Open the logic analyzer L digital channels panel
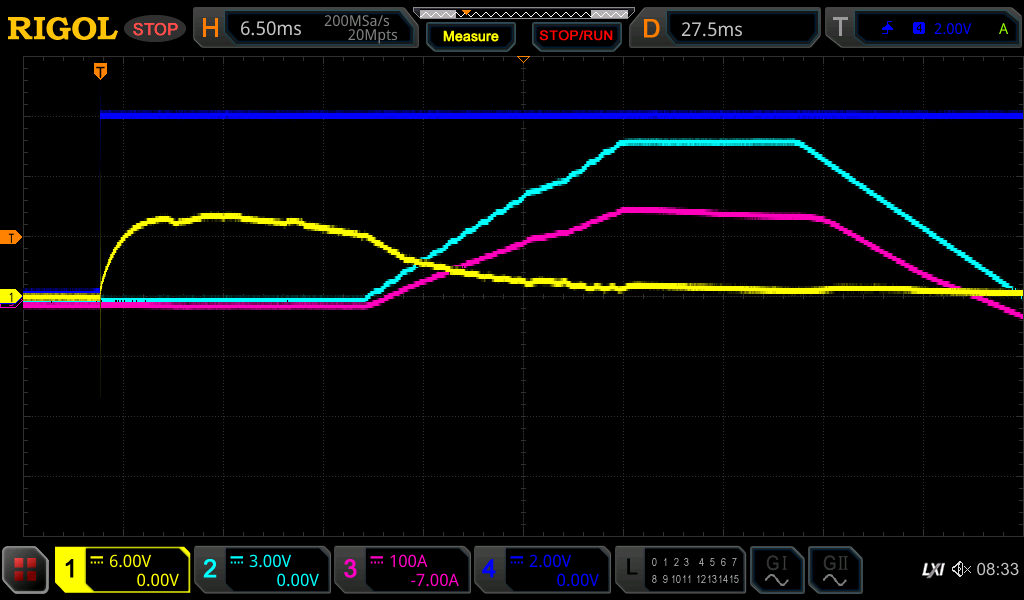The image size is (1024, 600). [x=681, y=570]
